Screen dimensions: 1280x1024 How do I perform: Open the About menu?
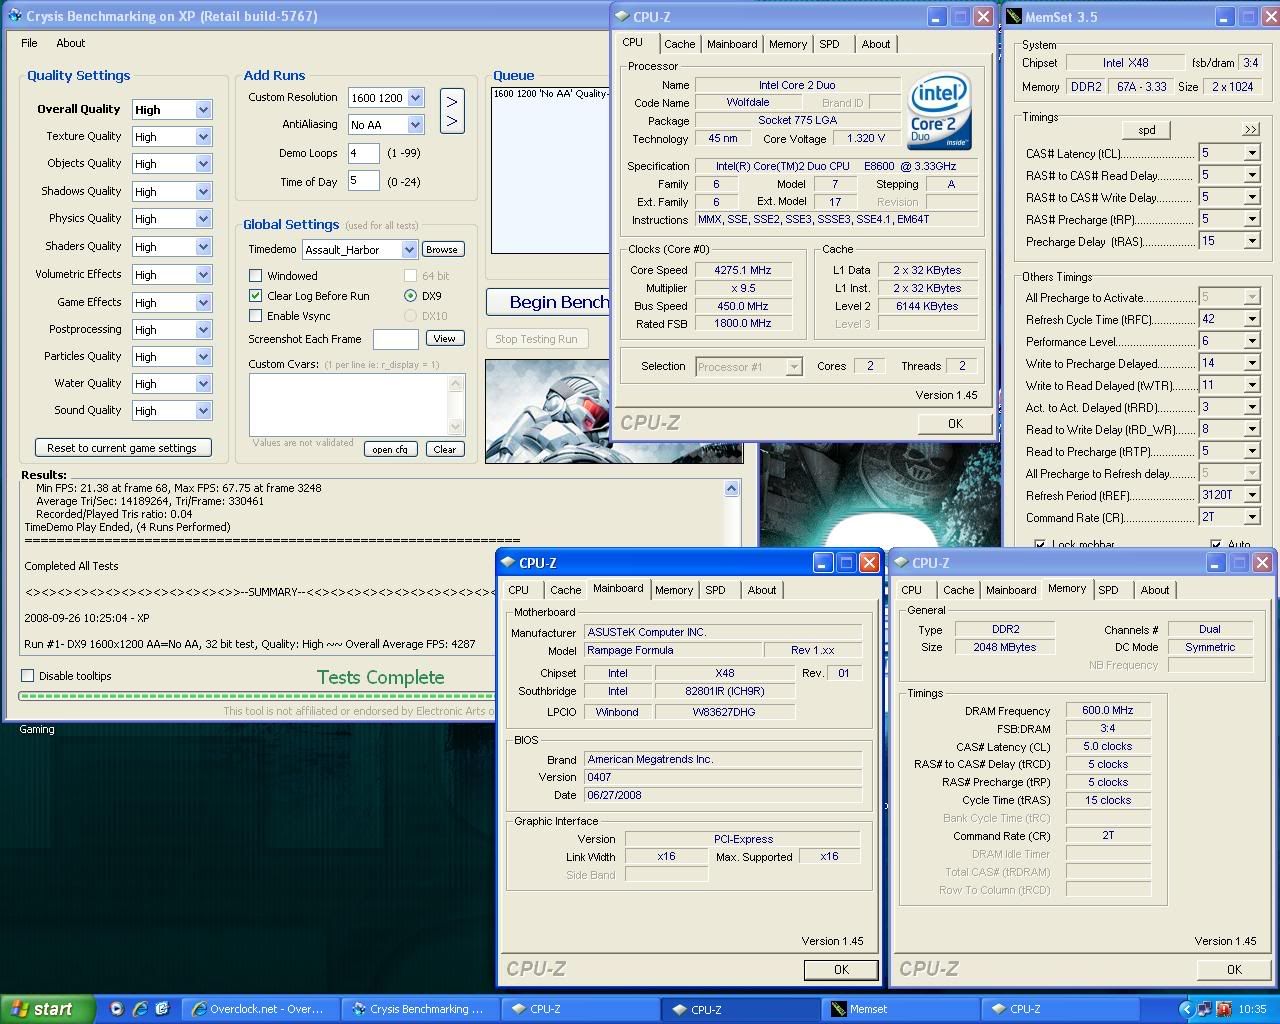click(70, 43)
